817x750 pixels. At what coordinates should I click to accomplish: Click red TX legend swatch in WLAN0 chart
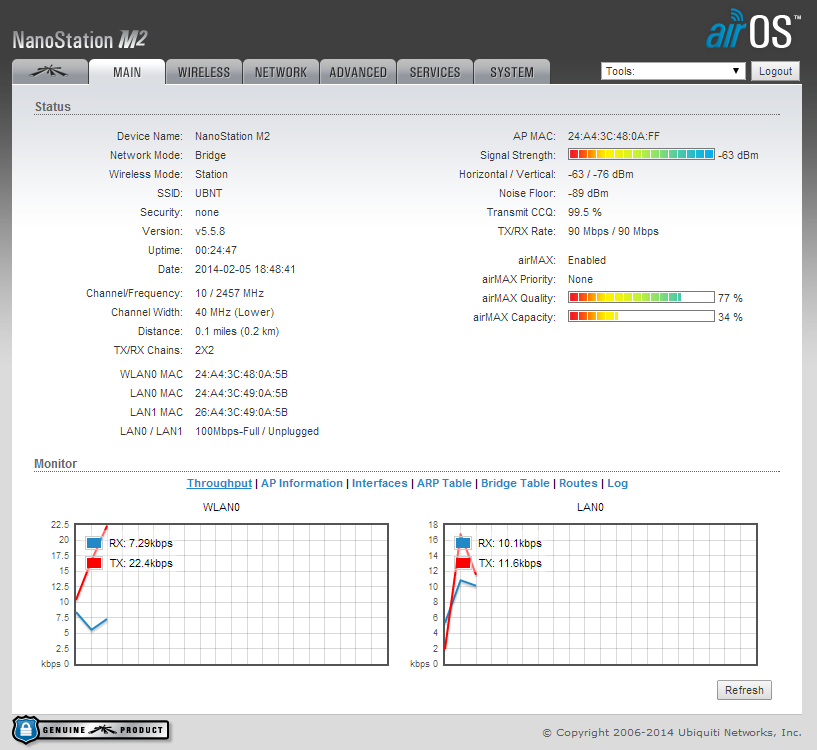94,563
